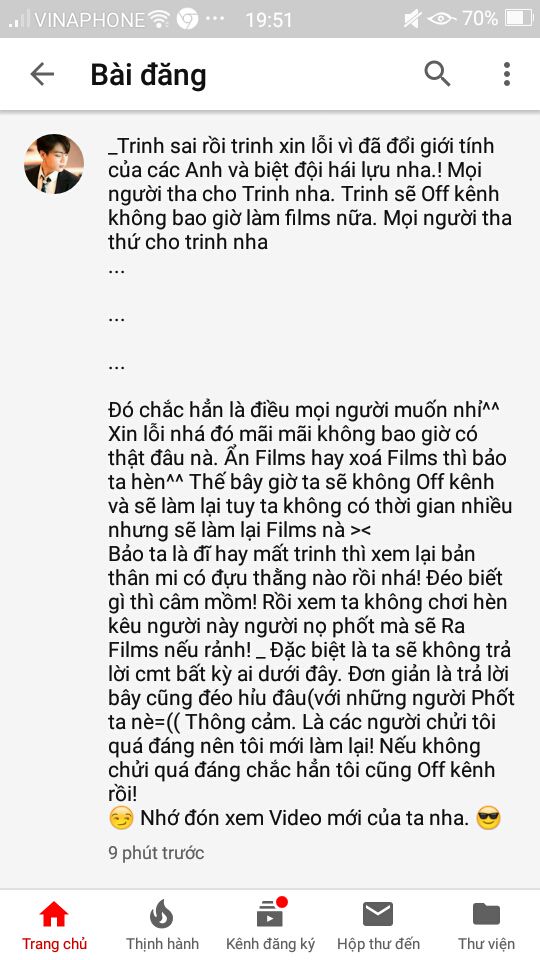Tap the 9 phút trước timestamp
The width and height of the screenshot is (540, 960).
pyautogui.click(x=156, y=852)
